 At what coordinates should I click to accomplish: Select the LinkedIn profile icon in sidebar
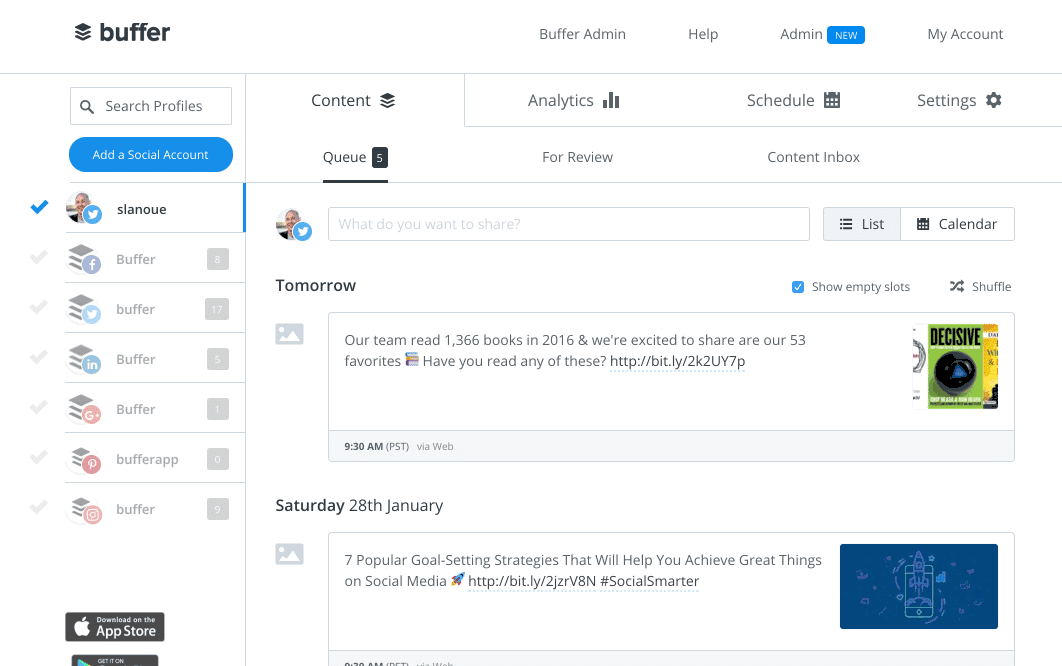tap(93, 366)
